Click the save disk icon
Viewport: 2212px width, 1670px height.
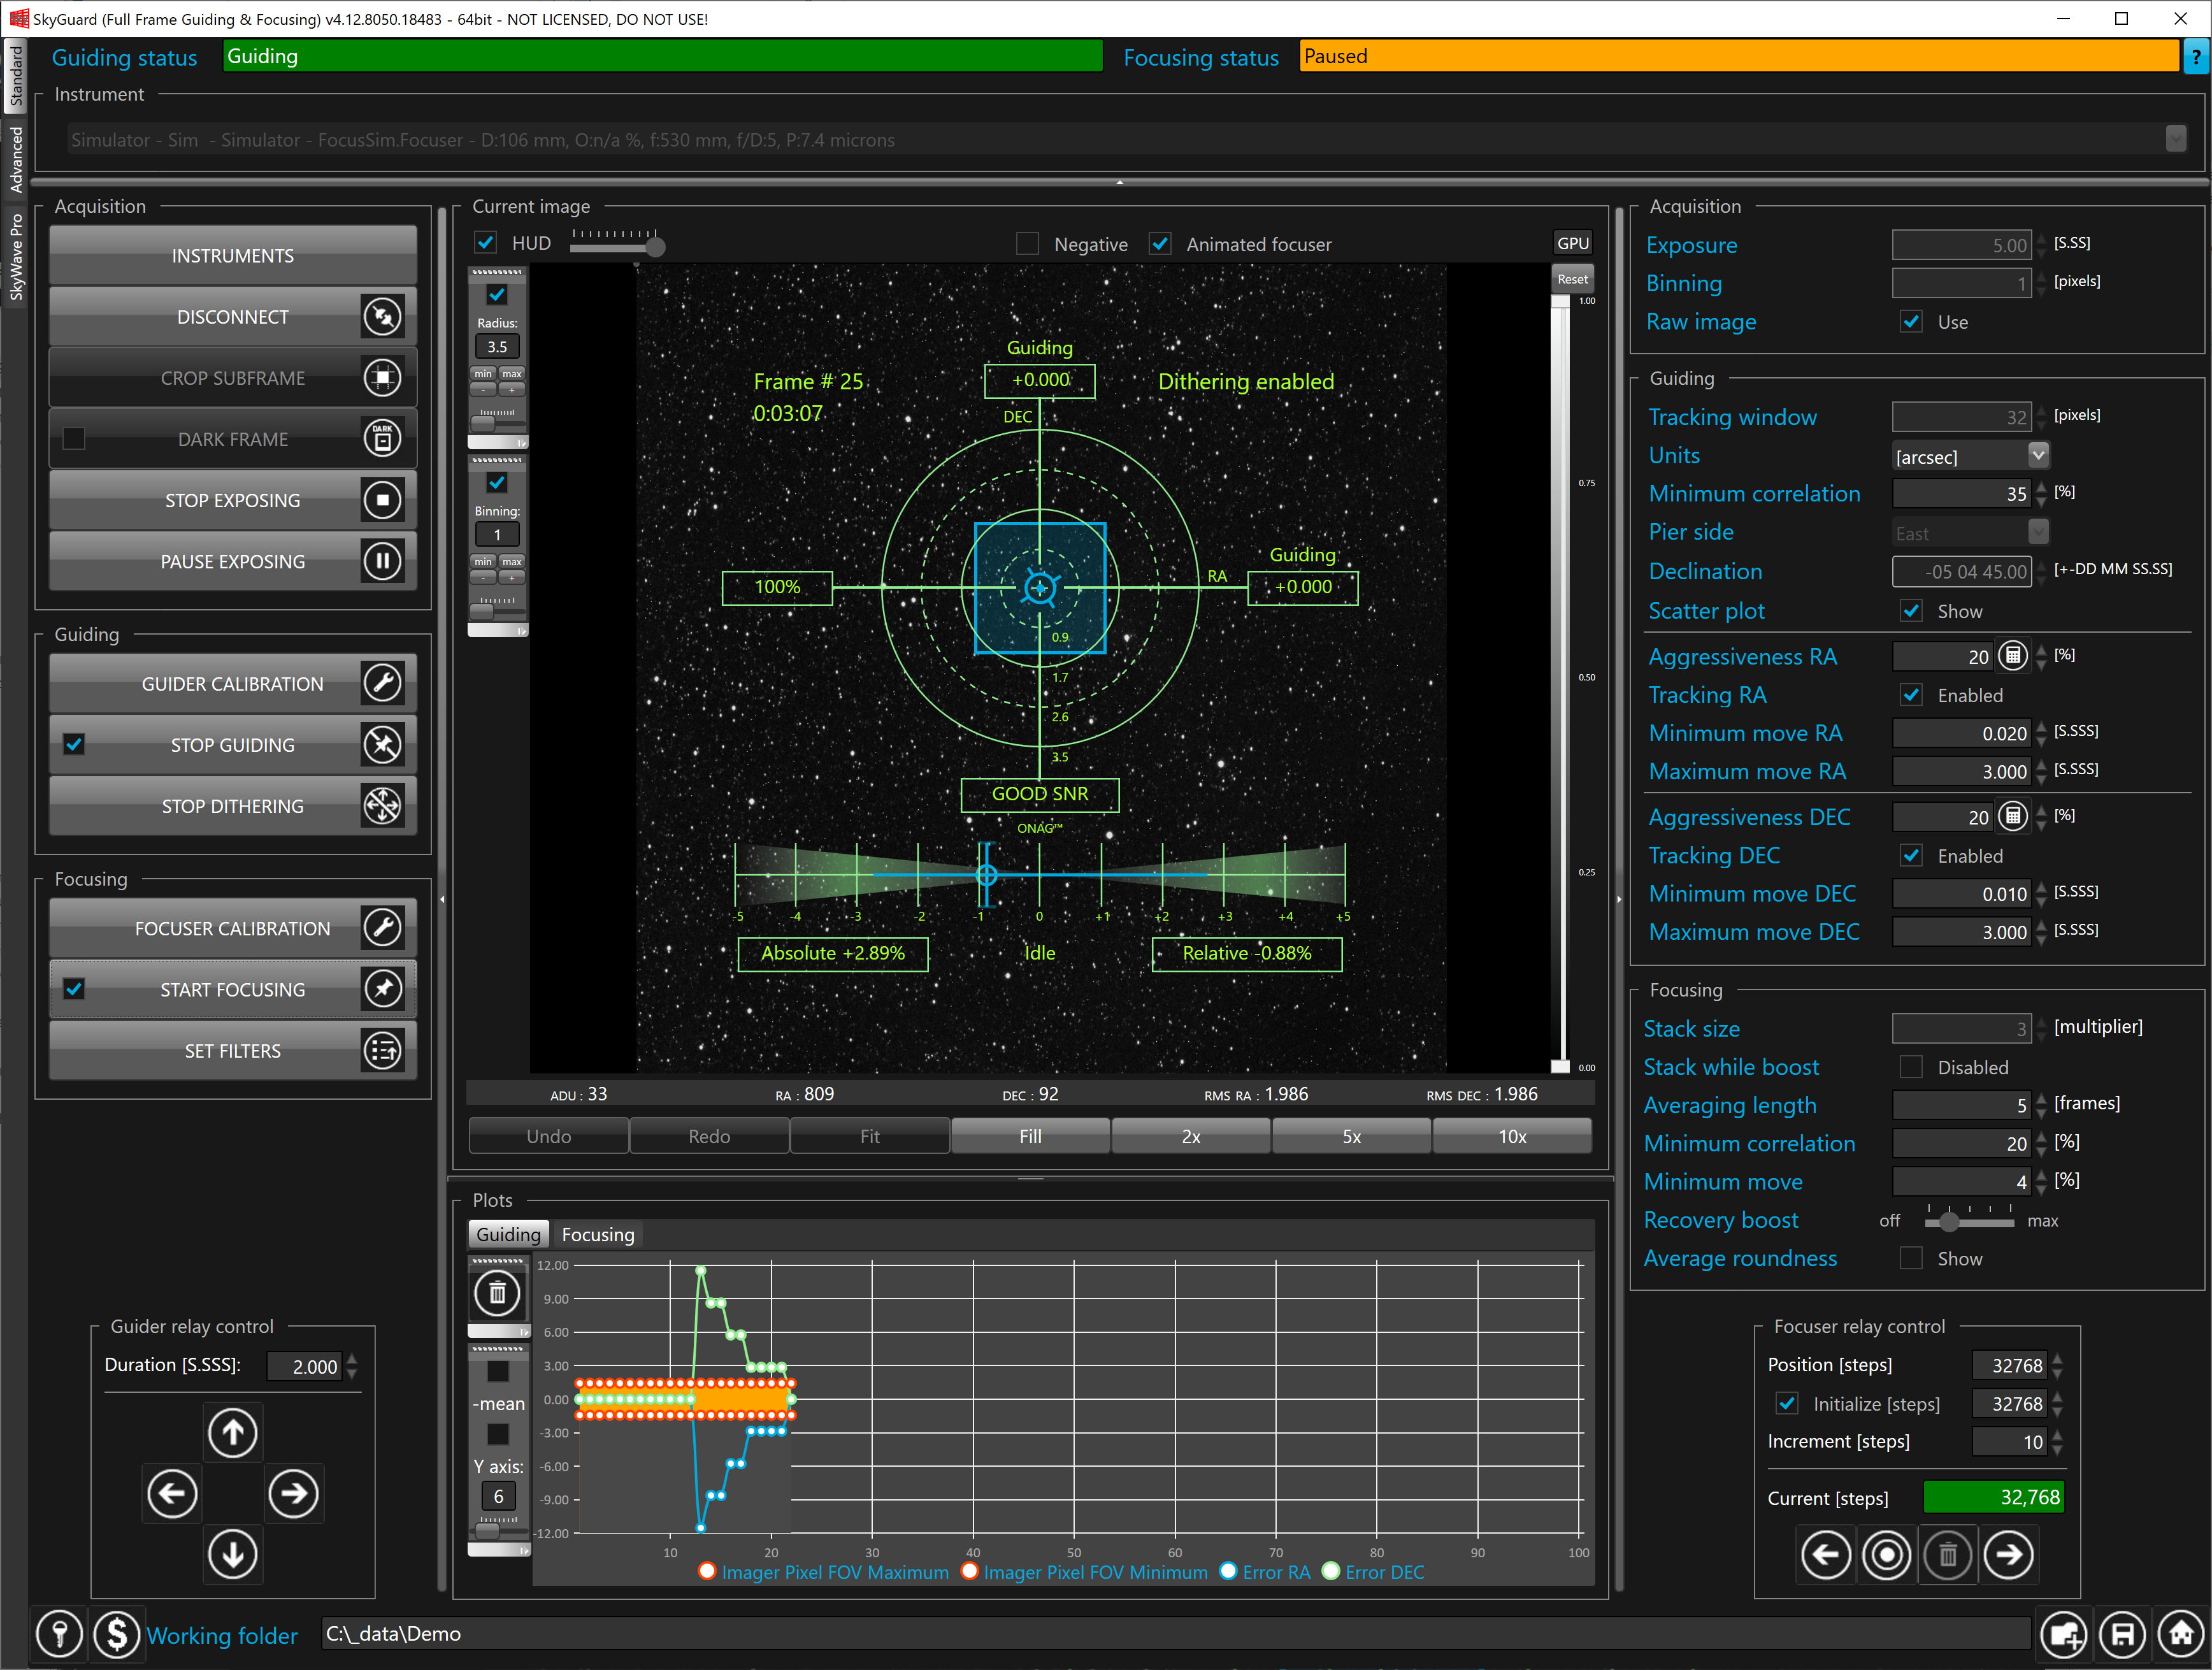coord(2123,1635)
